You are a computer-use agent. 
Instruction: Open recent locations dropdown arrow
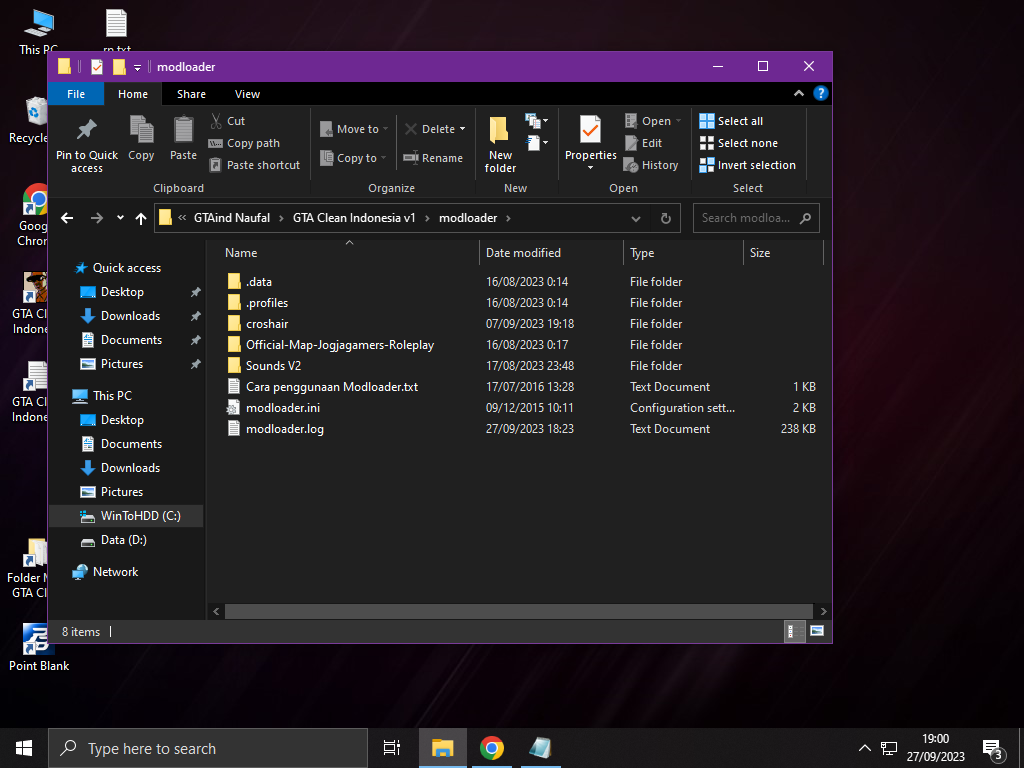(x=120, y=218)
